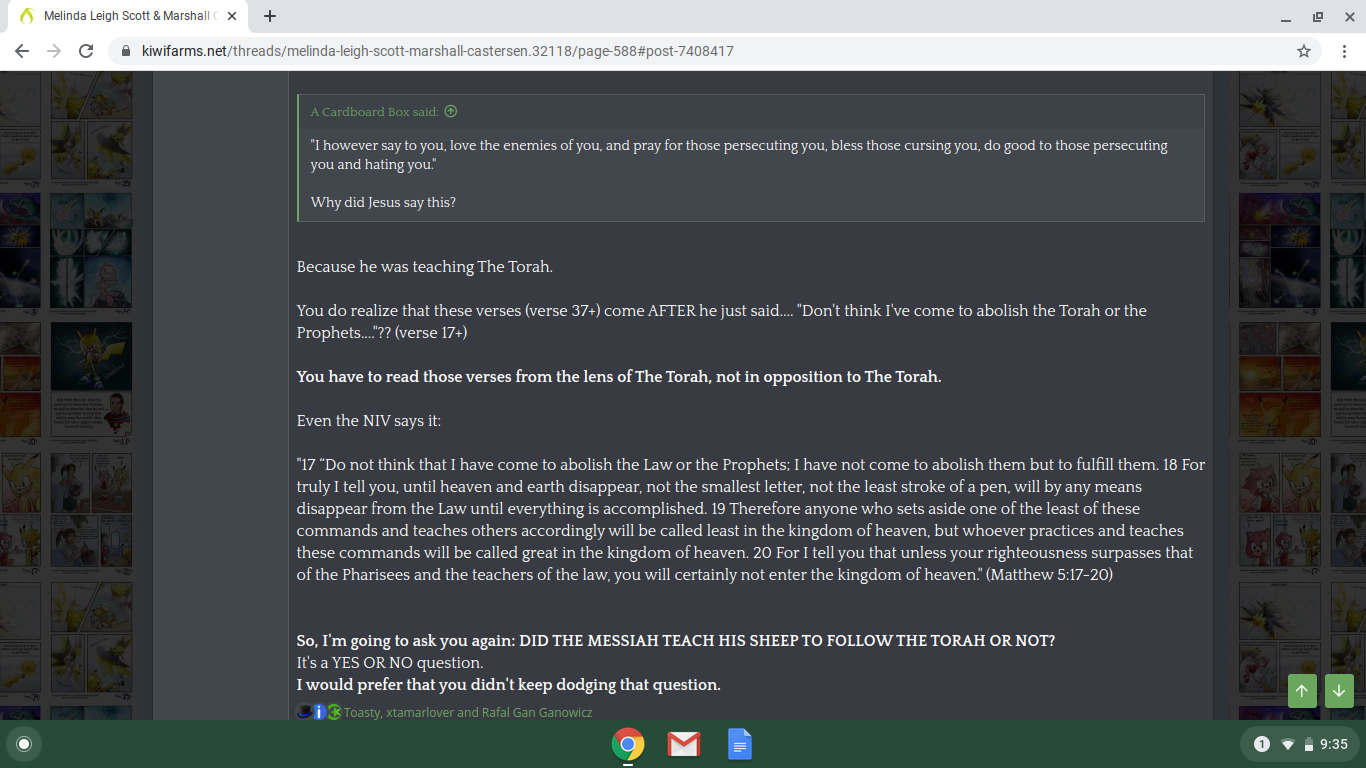Screen dimensions: 1366x768
Task: Reload the page with refresh icon
Action: tap(86, 51)
